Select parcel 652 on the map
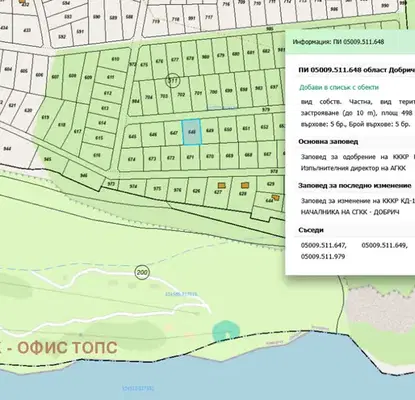 pyautogui.click(x=264, y=127)
